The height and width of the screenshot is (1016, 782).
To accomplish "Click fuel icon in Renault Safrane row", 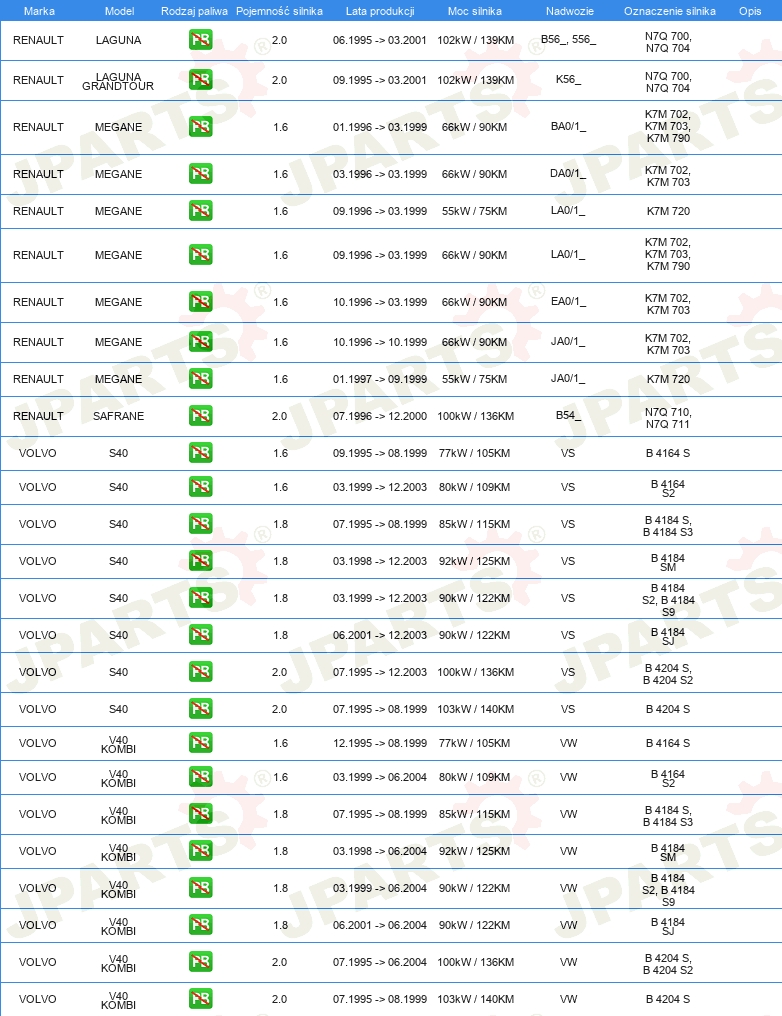I will coord(201,415).
